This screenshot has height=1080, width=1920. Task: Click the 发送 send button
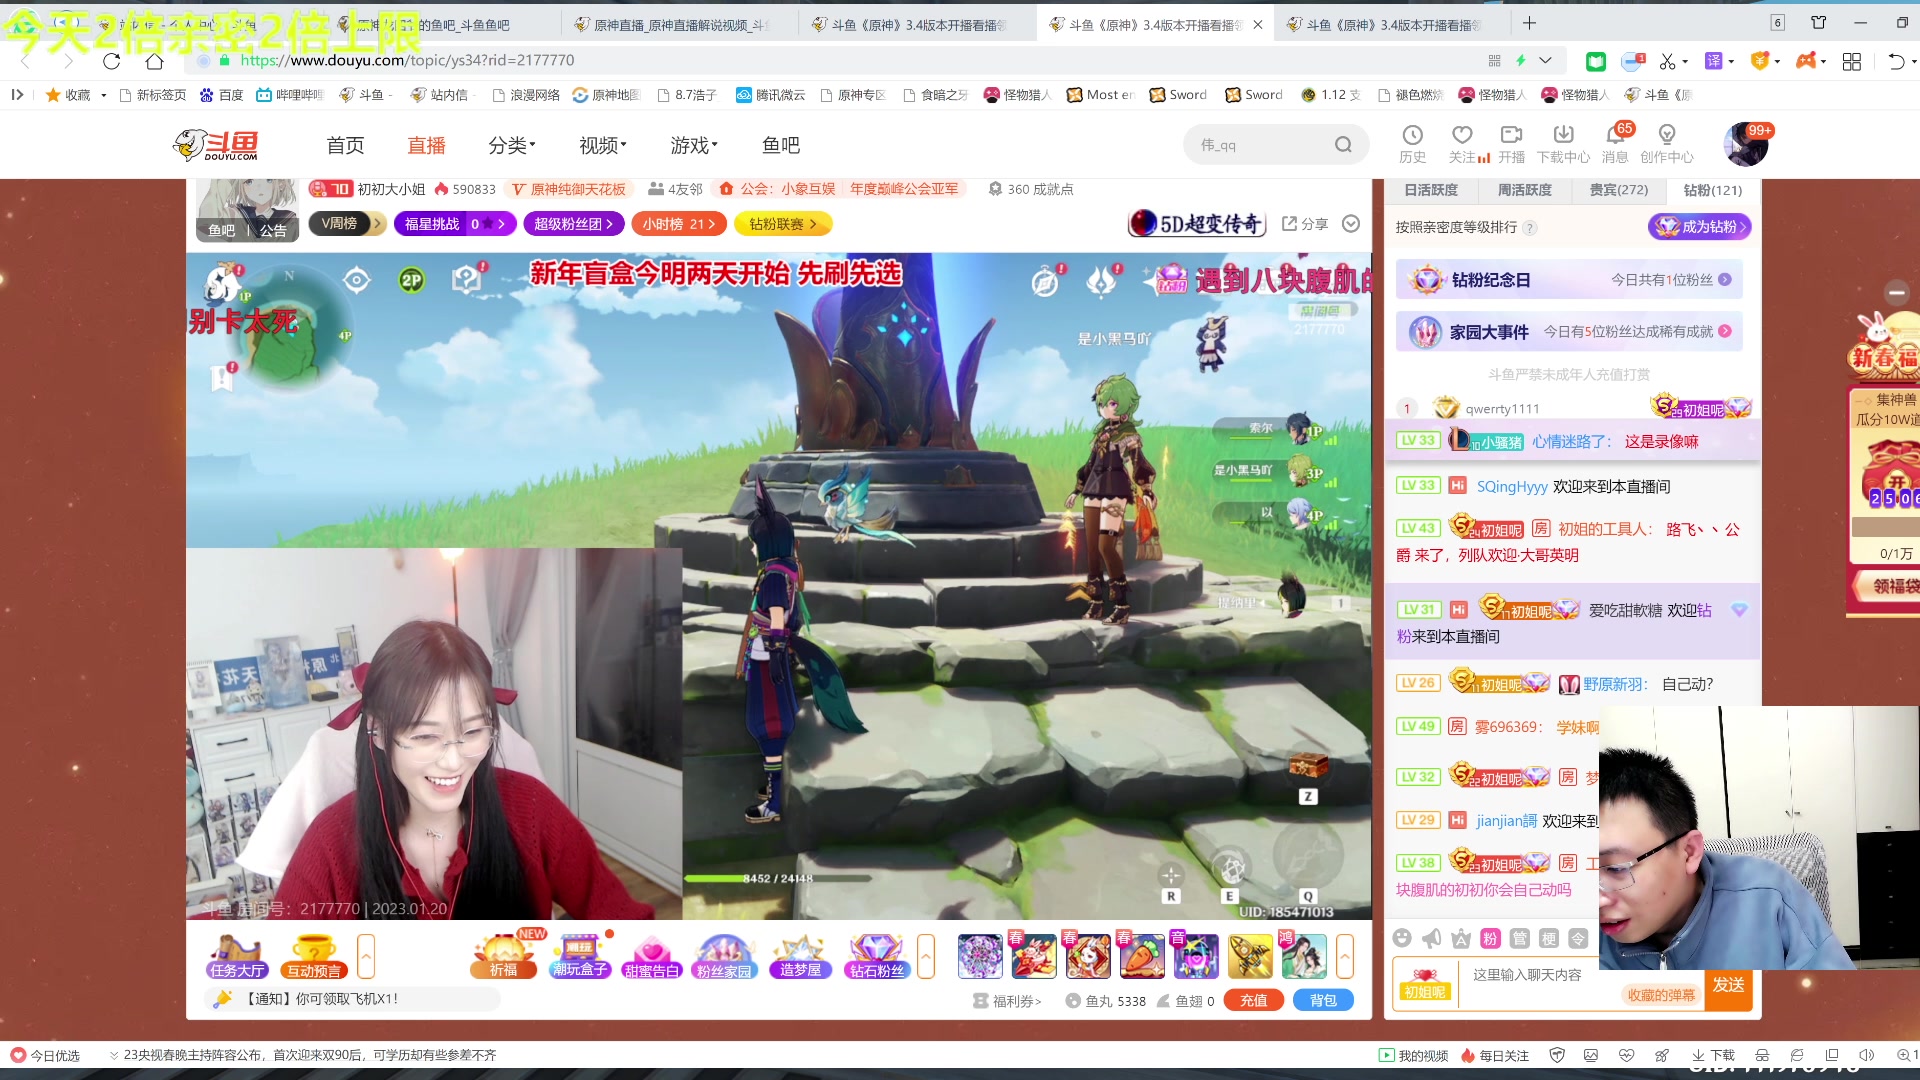(x=1728, y=986)
